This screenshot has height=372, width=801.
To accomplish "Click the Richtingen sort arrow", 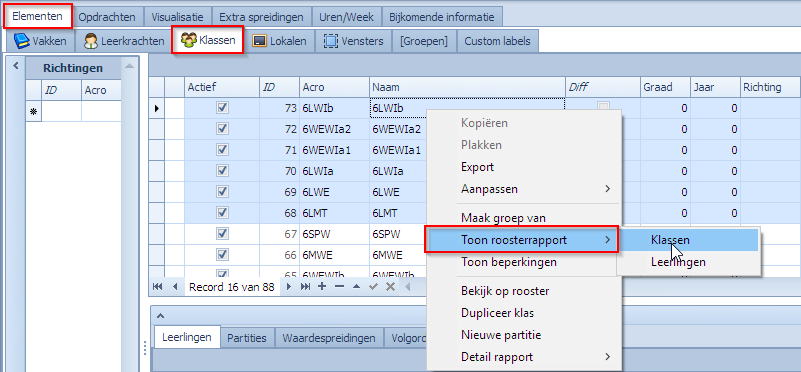I will [130, 66].
